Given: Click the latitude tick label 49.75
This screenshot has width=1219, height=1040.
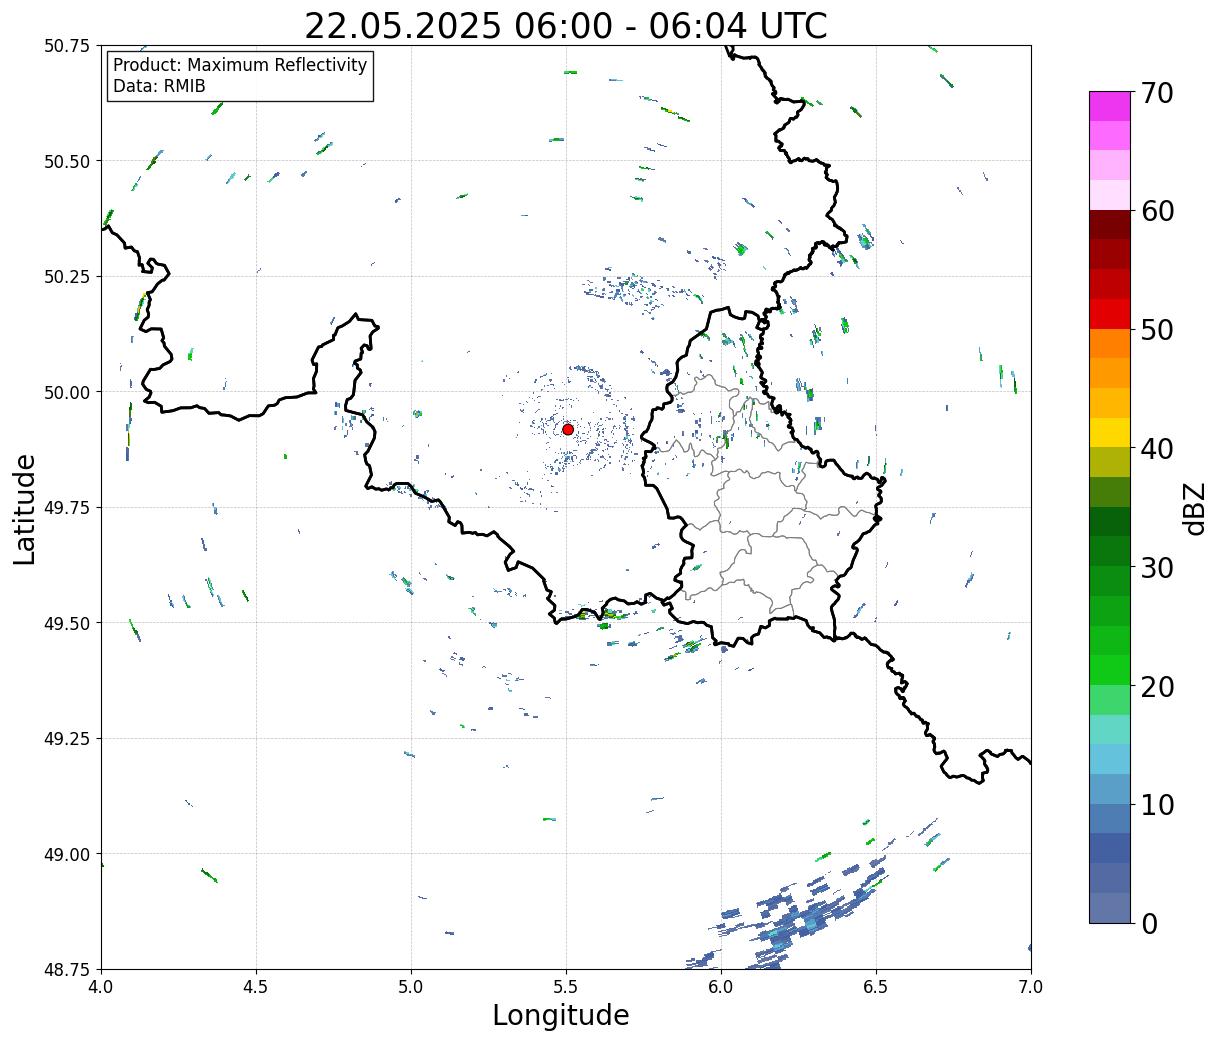Looking at the screenshot, I should click(x=67, y=508).
